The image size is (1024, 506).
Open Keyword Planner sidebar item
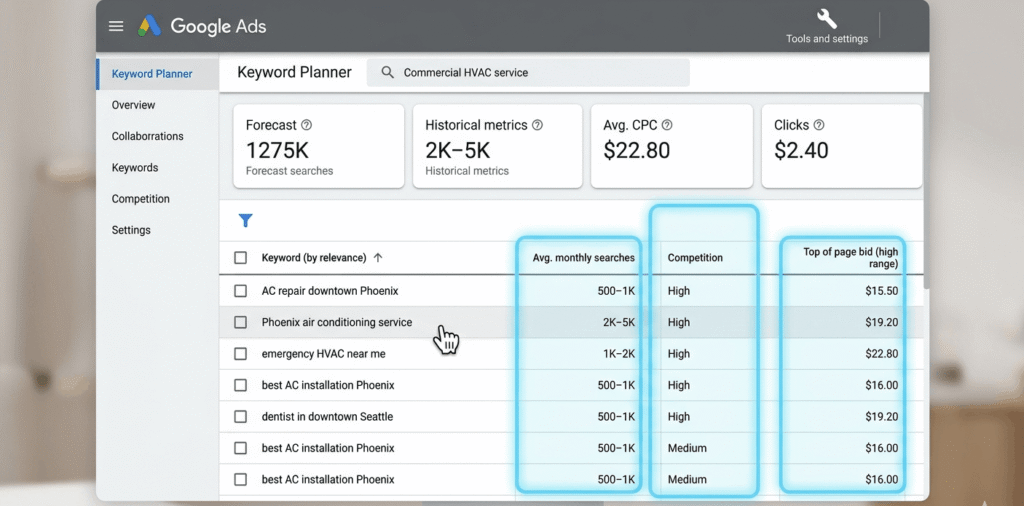tap(157, 74)
